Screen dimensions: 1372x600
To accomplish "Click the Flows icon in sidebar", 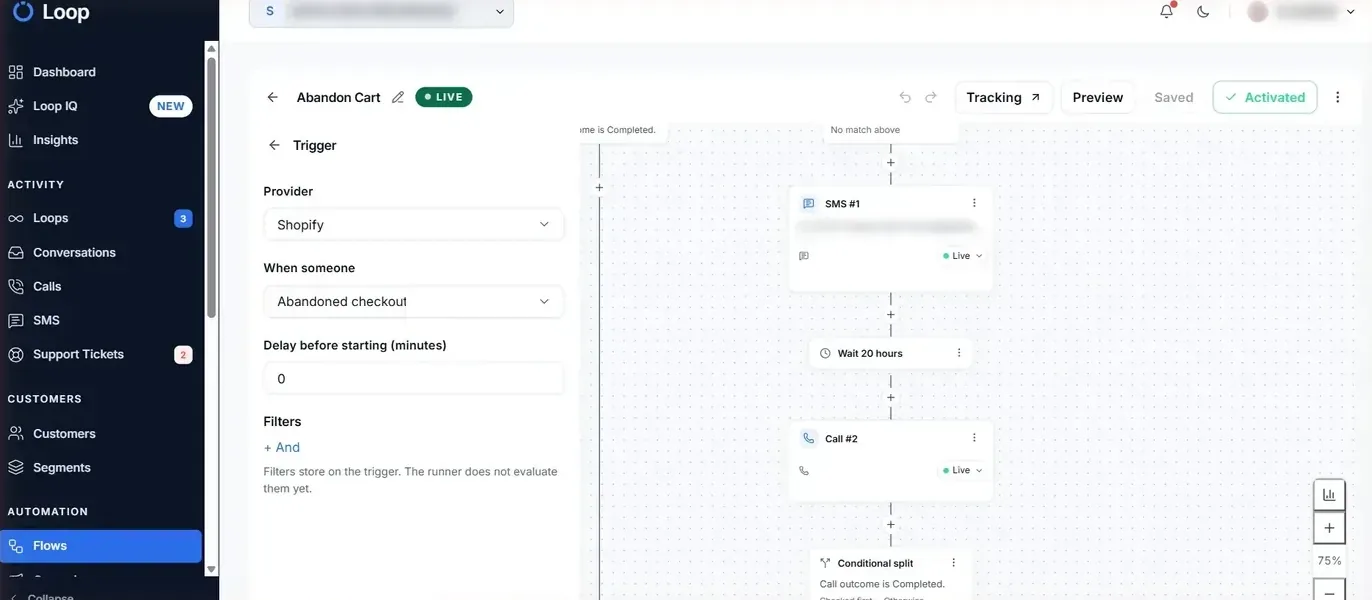I will click(x=15, y=546).
